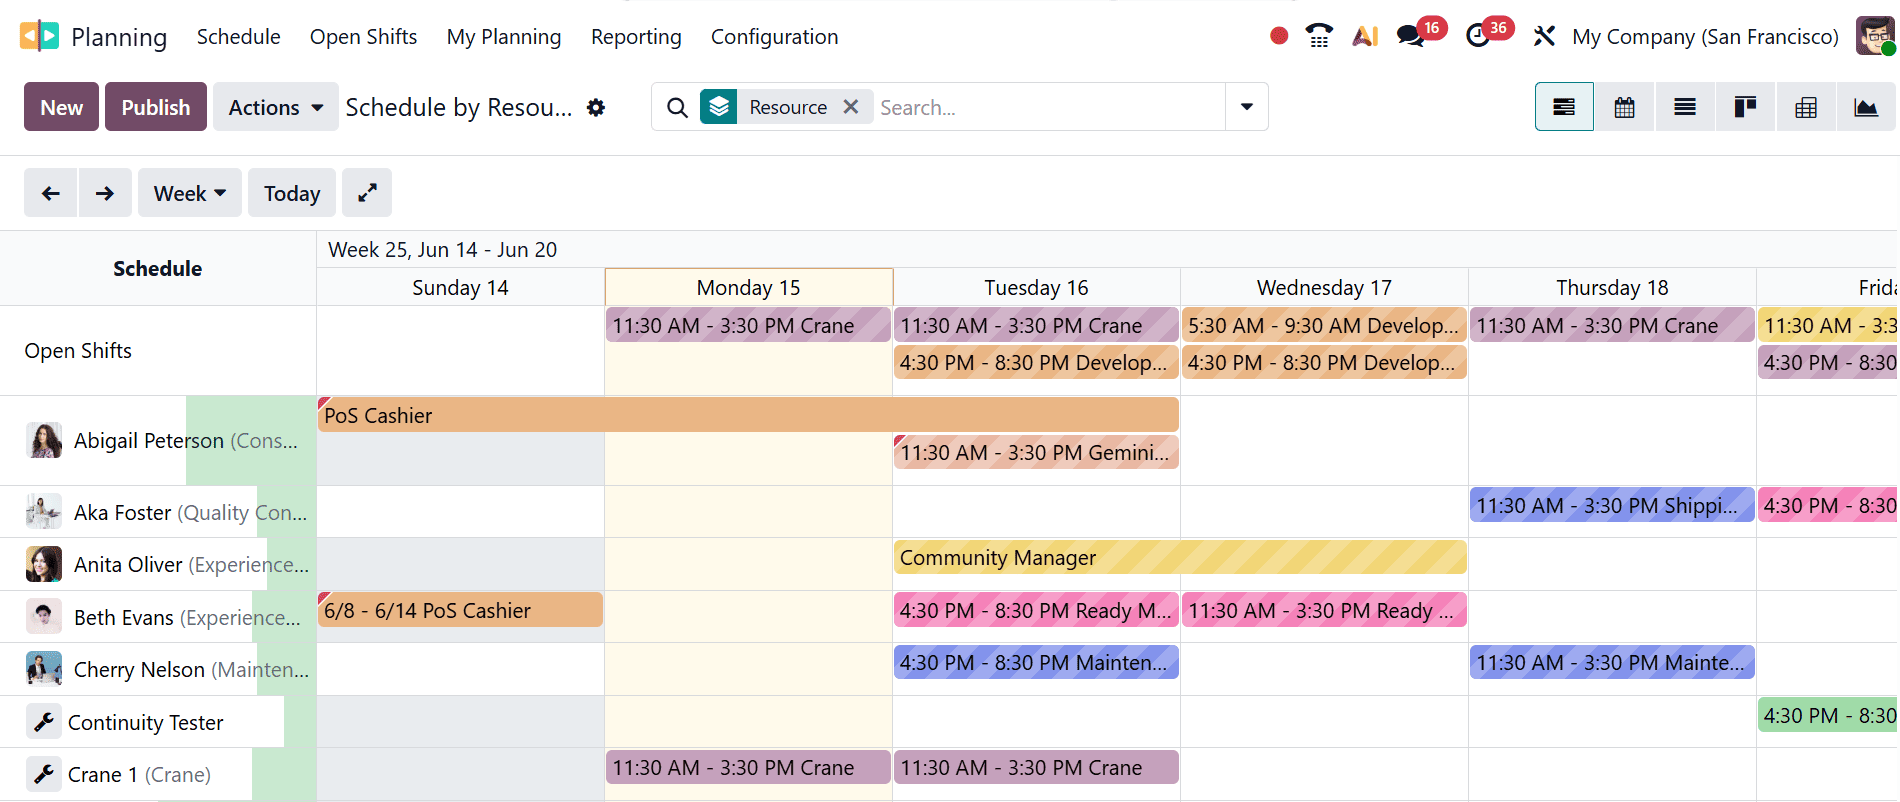
Task: Jump to Today
Action: [292, 193]
